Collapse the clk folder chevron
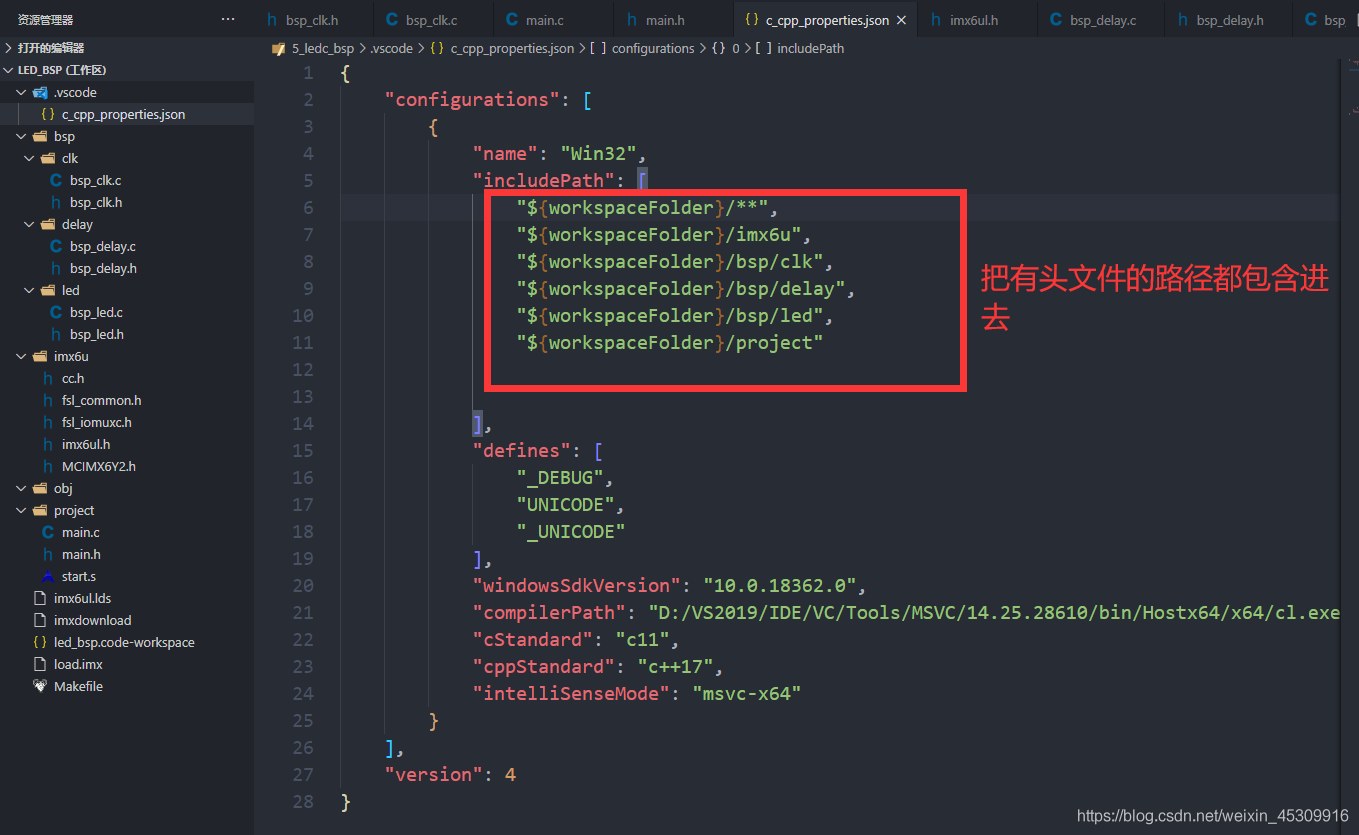 tap(30, 158)
